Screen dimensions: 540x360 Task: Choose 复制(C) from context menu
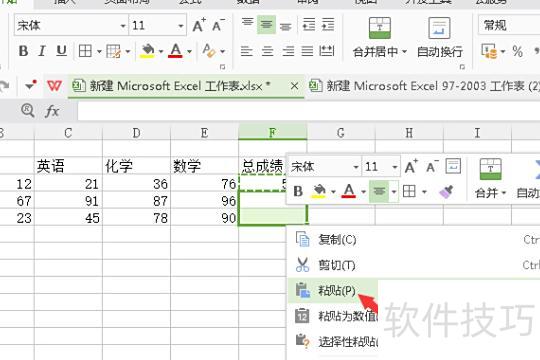413,240
